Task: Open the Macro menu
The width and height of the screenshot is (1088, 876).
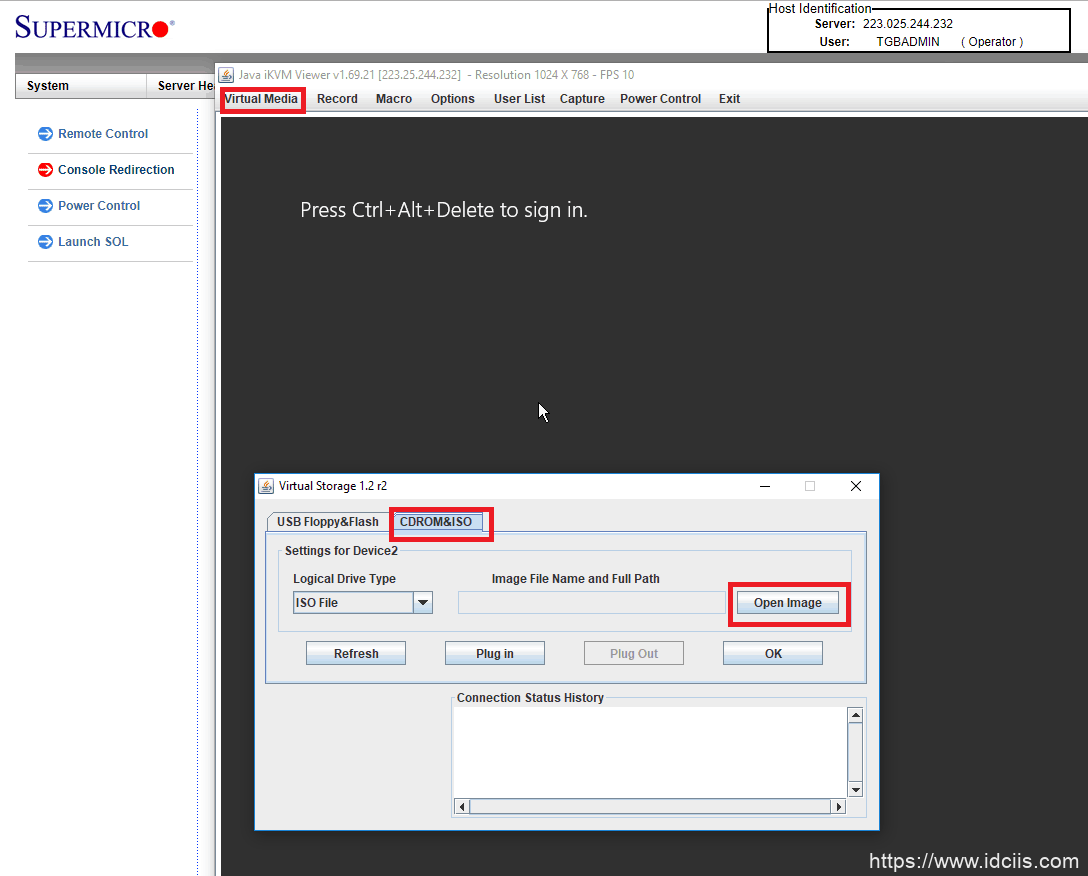Action: (x=394, y=99)
